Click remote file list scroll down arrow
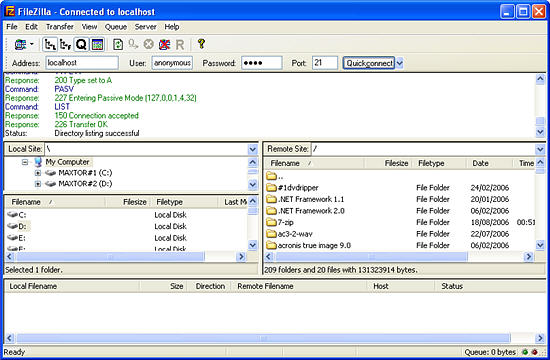 [x=541, y=245]
